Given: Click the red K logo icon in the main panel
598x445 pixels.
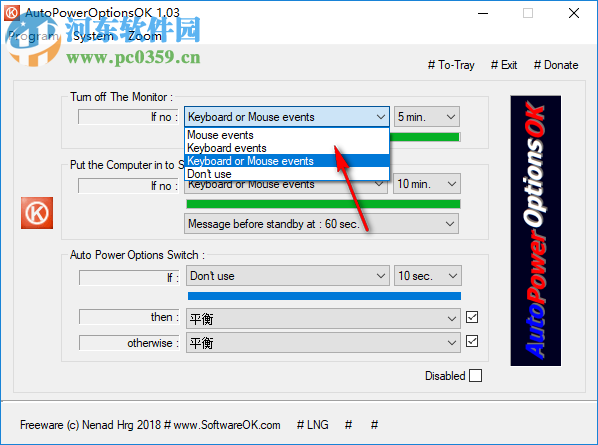Looking at the screenshot, I should point(37,213).
